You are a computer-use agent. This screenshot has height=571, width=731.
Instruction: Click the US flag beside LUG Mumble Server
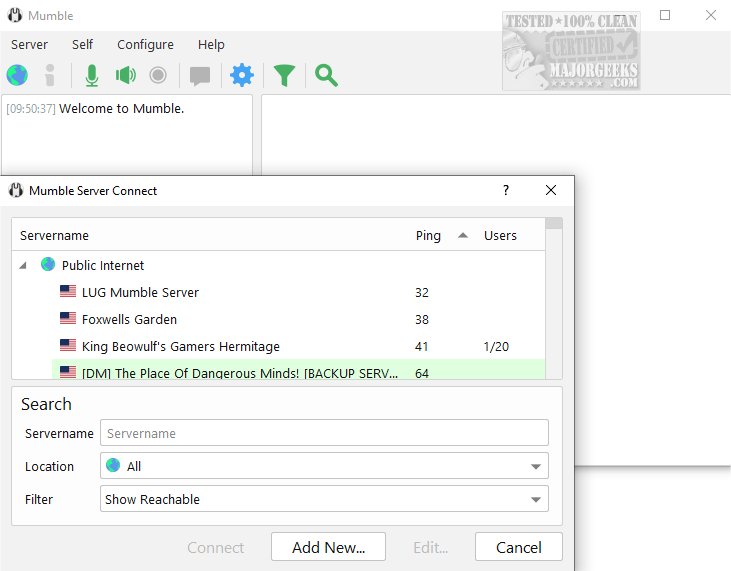(x=68, y=291)
